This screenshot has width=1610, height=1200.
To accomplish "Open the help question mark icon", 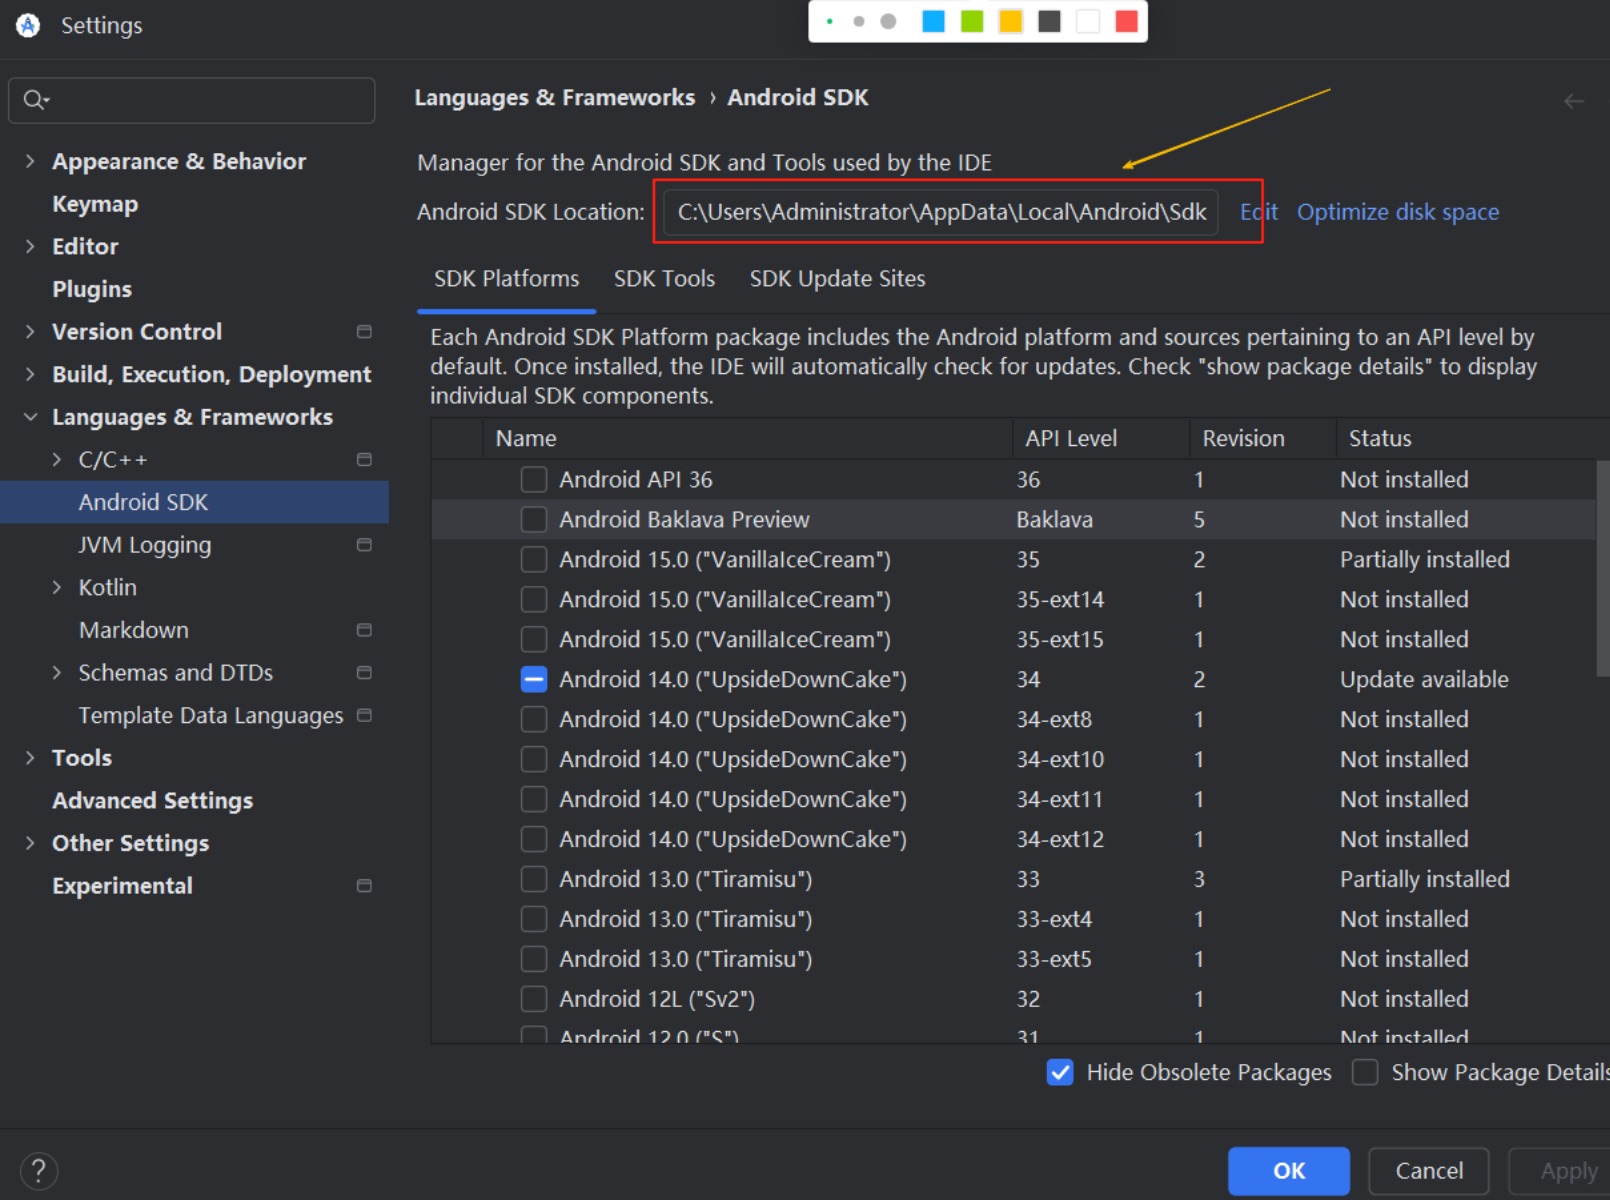I will coord(38,1170).
